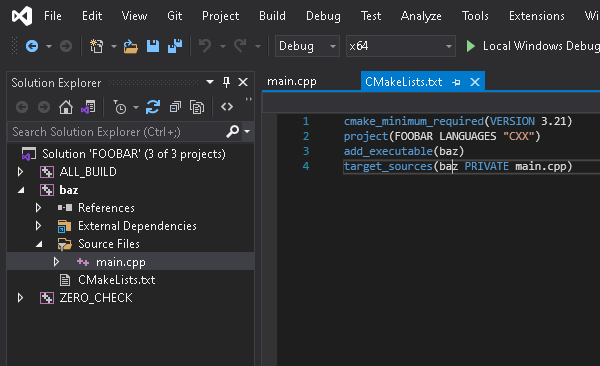Select the ALL_BUILD project name
The width and height of the screenshot is (600, 366).
[x=88, y=172]
